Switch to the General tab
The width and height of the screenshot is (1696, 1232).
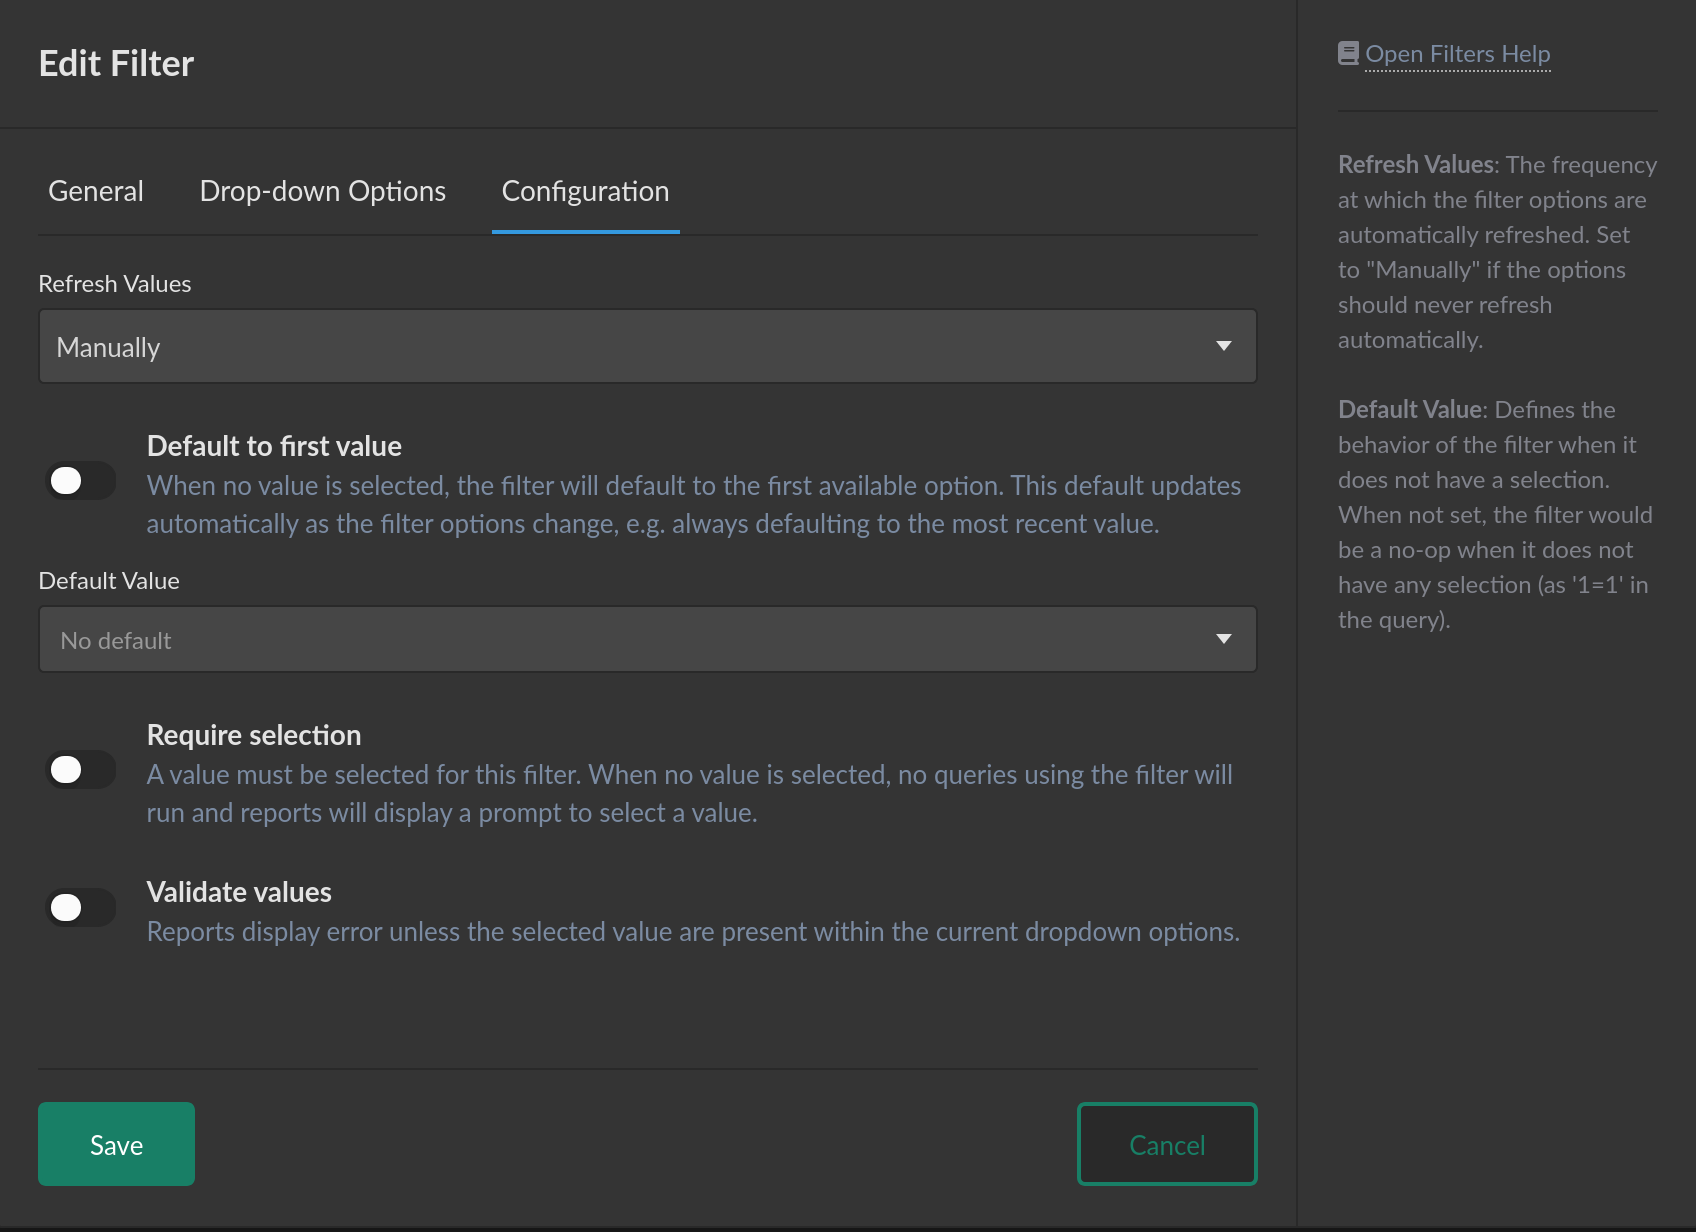pyautogui.click(x=96, y=191)
